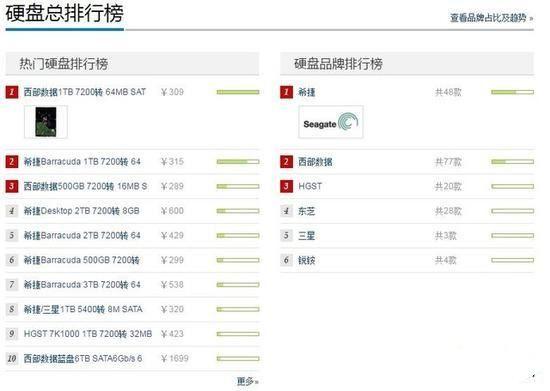Click rank 6 badge beside 锐铵 brand
550x391 pixels.
[x=286, y=260]
